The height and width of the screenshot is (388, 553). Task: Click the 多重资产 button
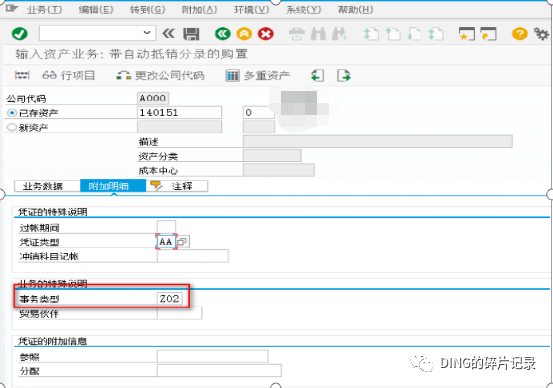coord(258,75)
